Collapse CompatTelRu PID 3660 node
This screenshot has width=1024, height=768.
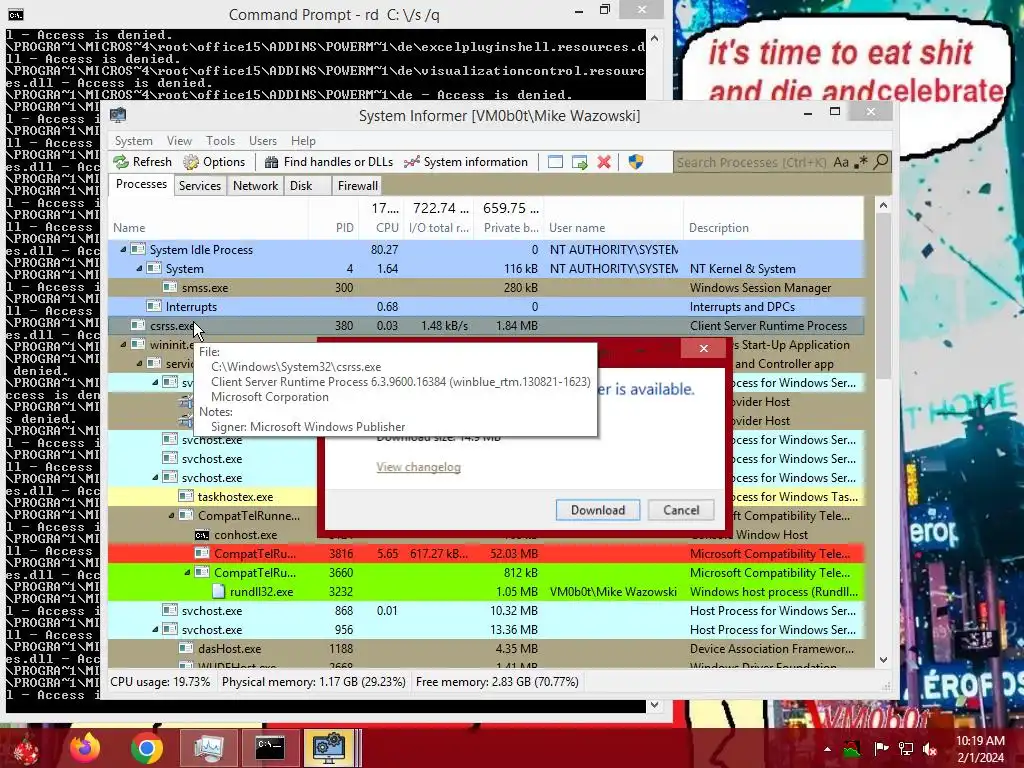tap(187, 572)
